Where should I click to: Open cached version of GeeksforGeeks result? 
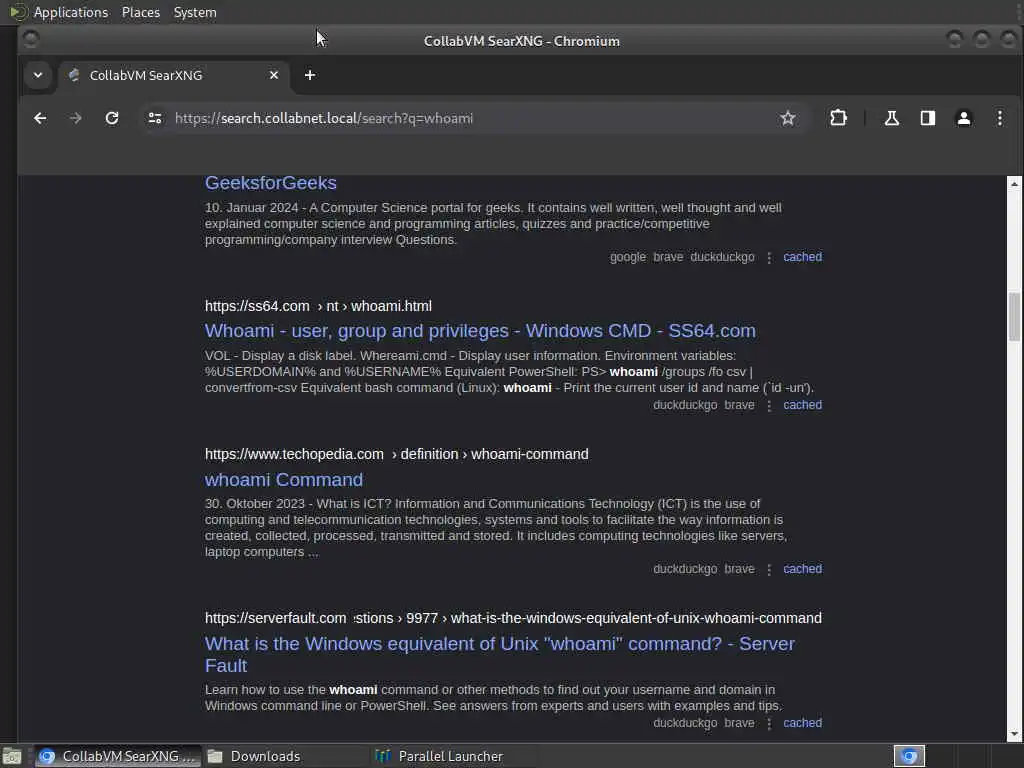802,257
